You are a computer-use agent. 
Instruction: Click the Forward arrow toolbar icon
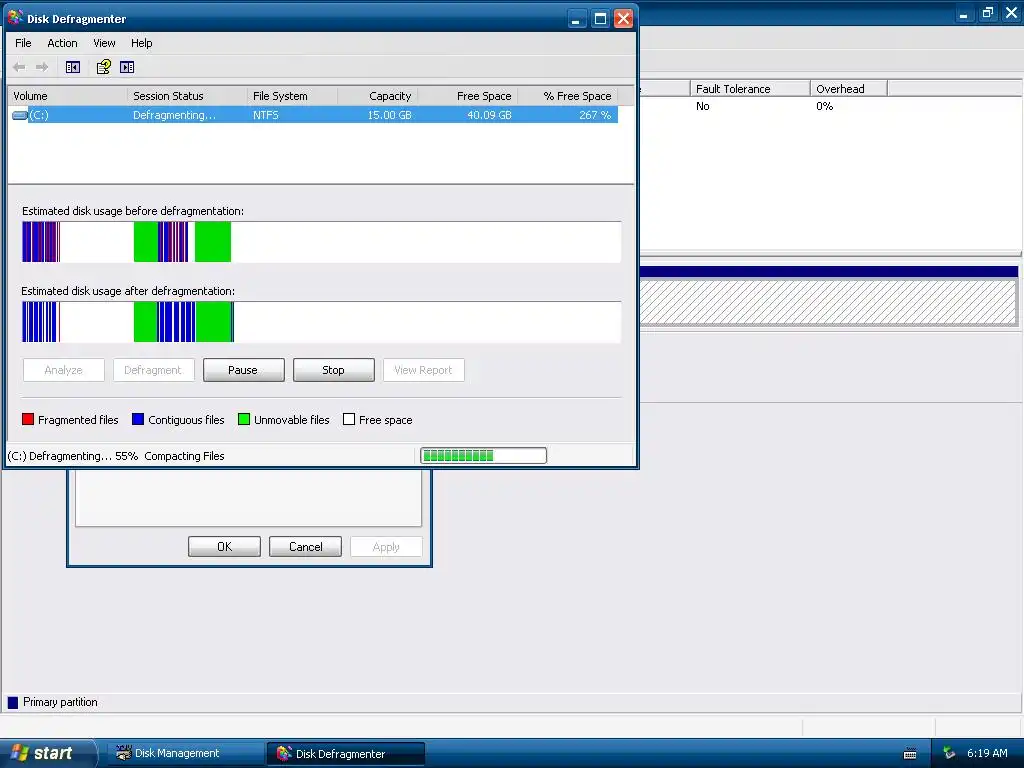42,67
